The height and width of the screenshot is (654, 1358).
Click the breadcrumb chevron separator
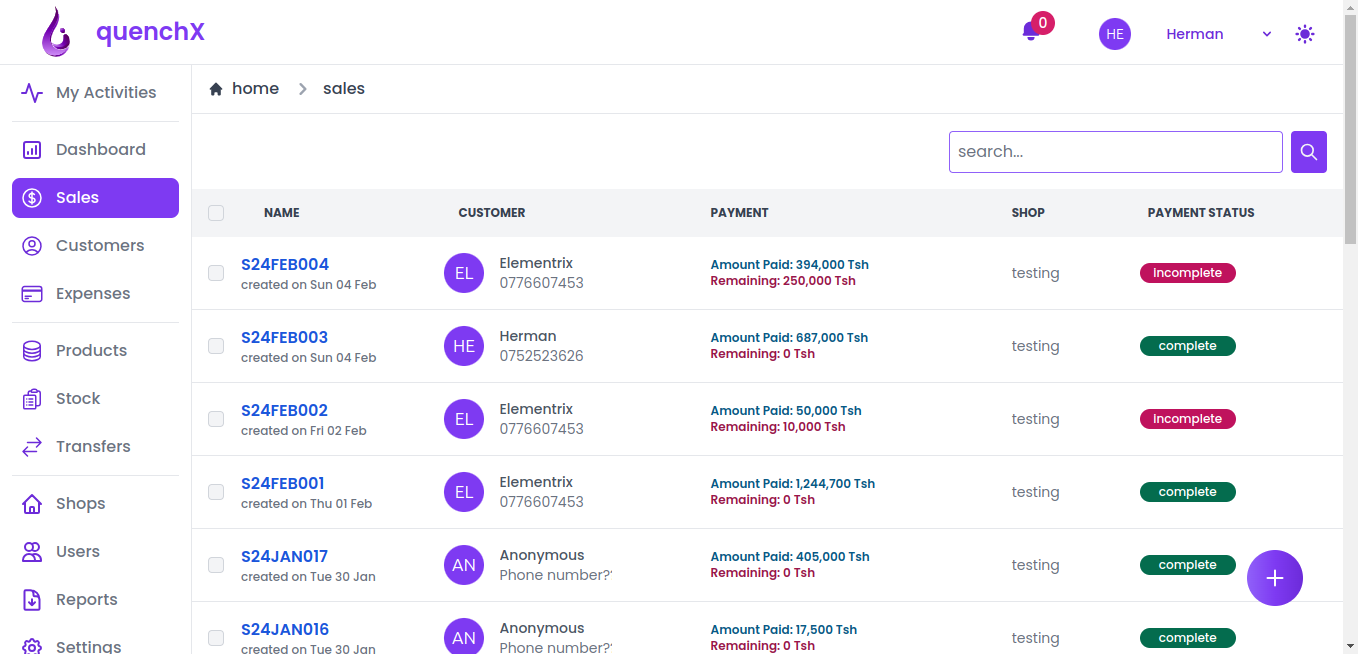[x=302, y=89]
